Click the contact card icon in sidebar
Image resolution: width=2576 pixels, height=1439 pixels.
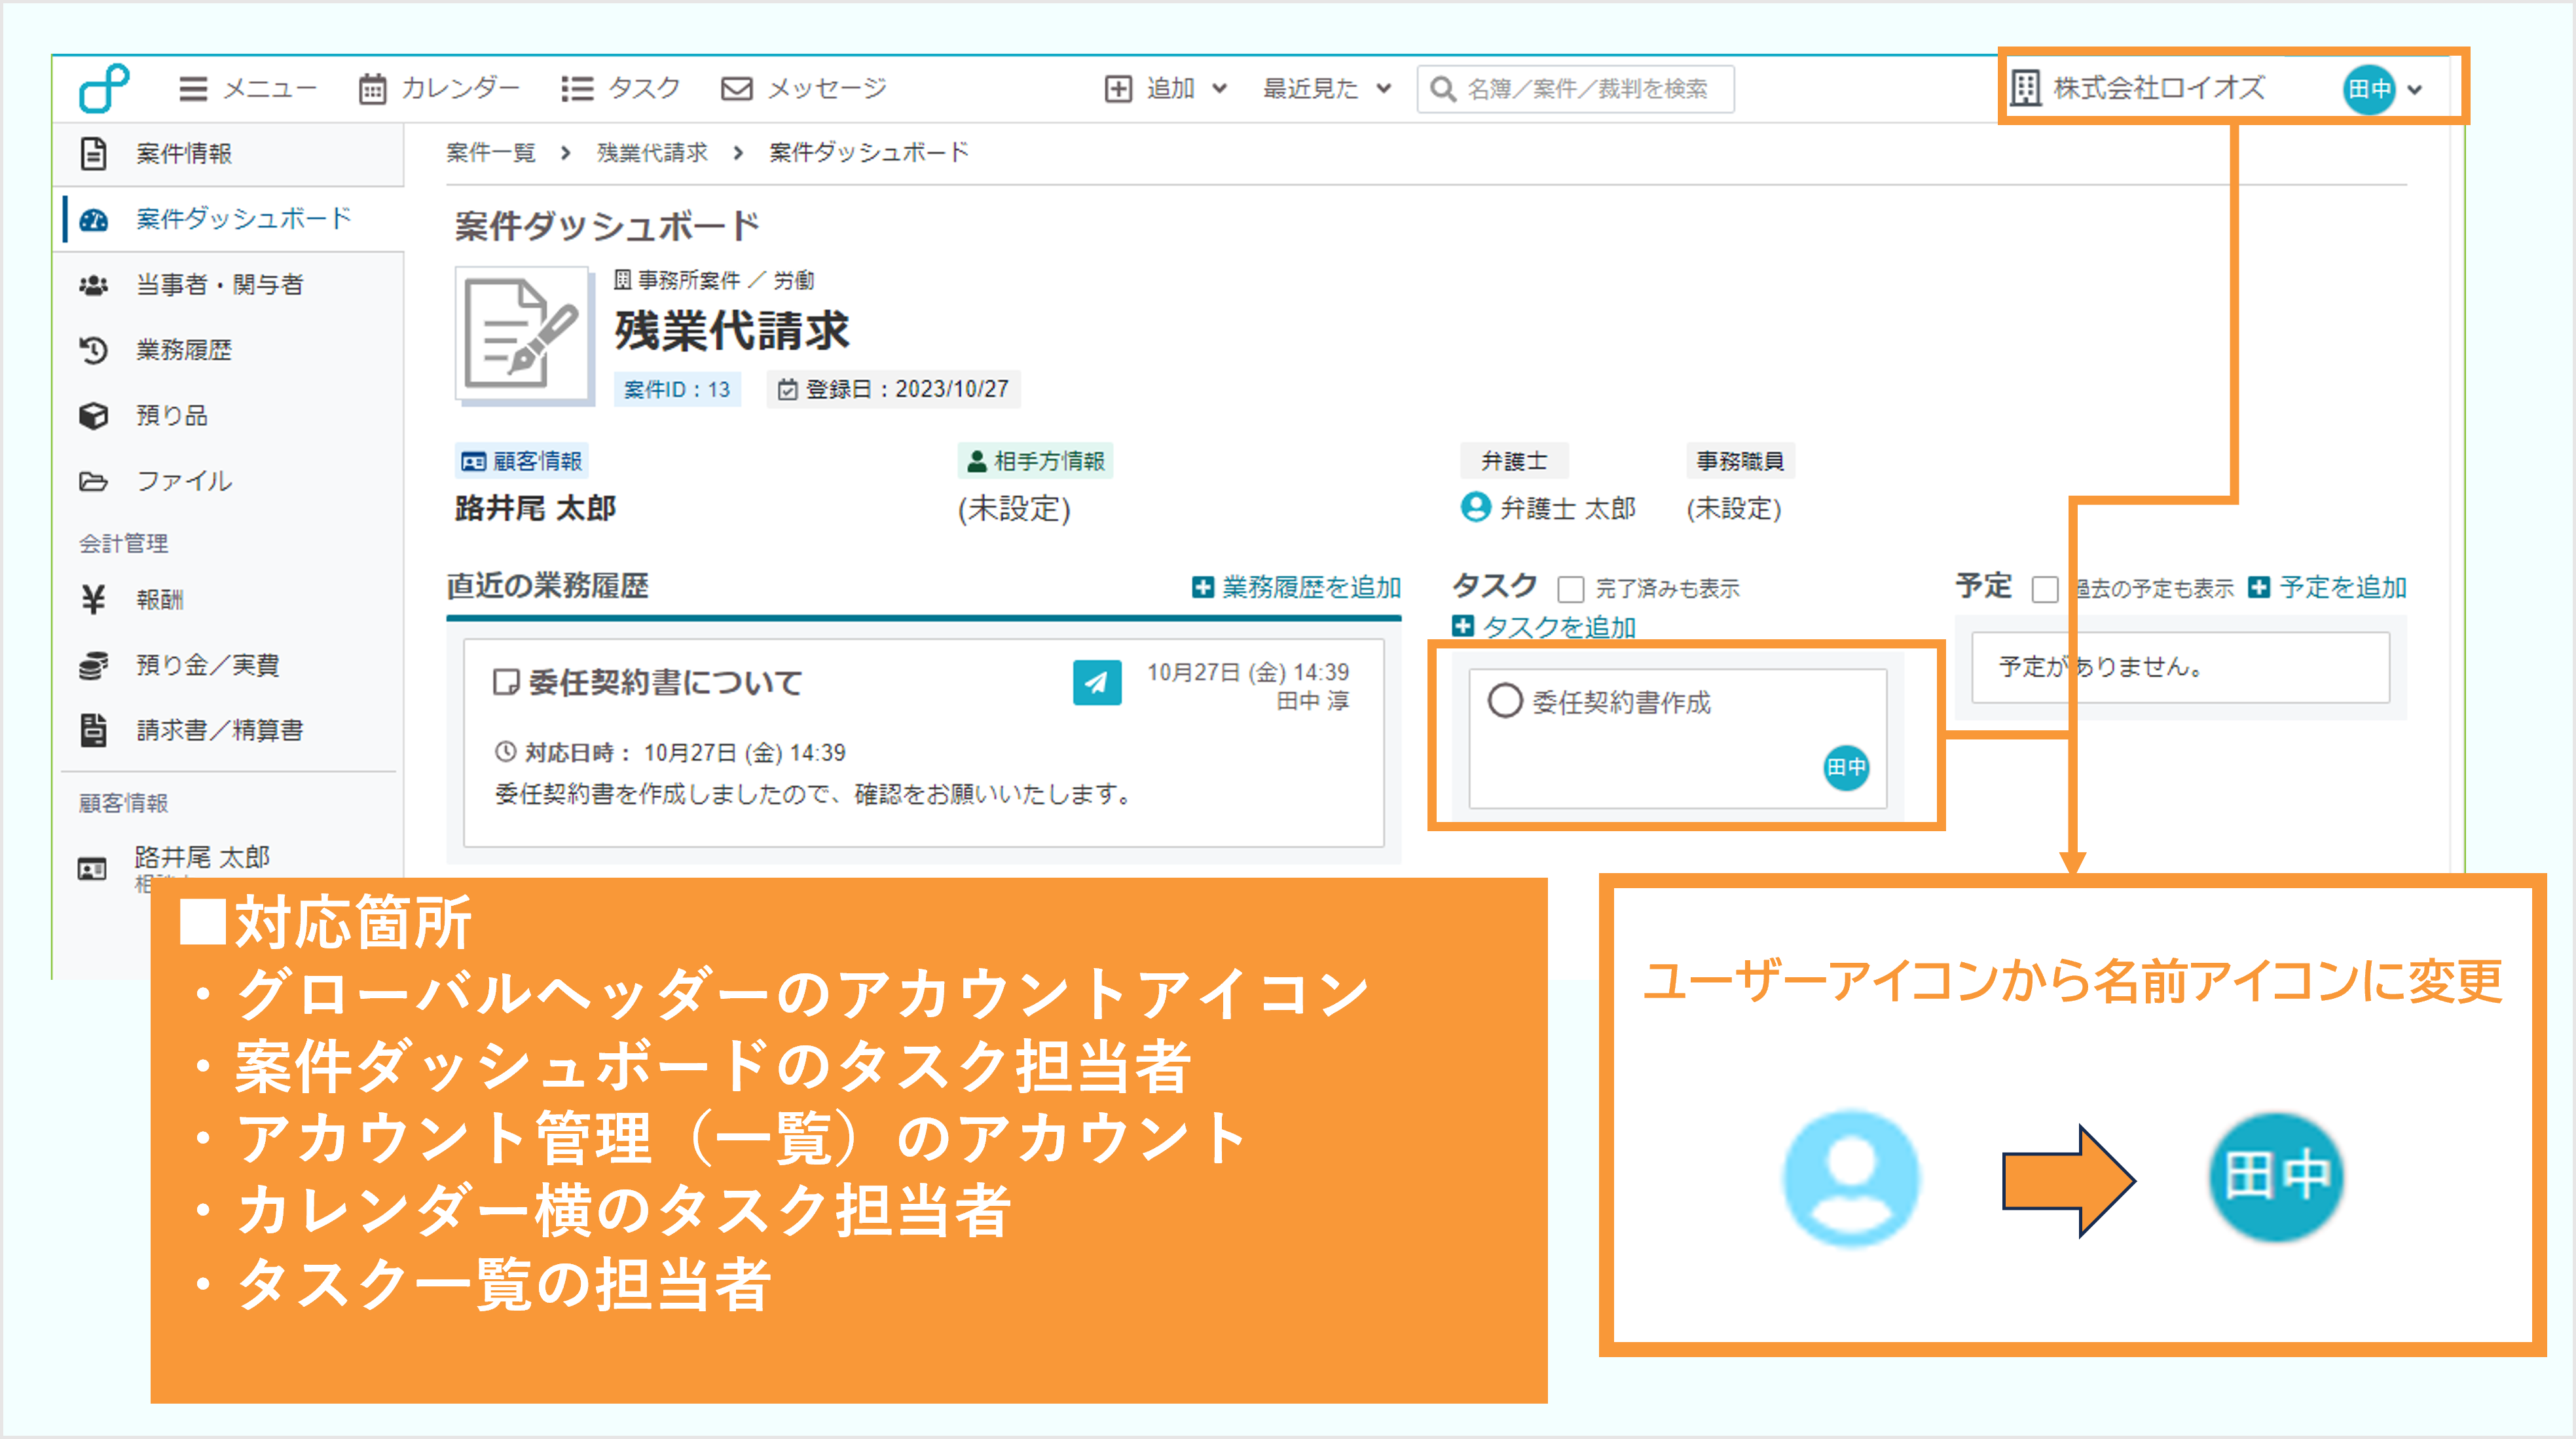click(x=92, y=869)
